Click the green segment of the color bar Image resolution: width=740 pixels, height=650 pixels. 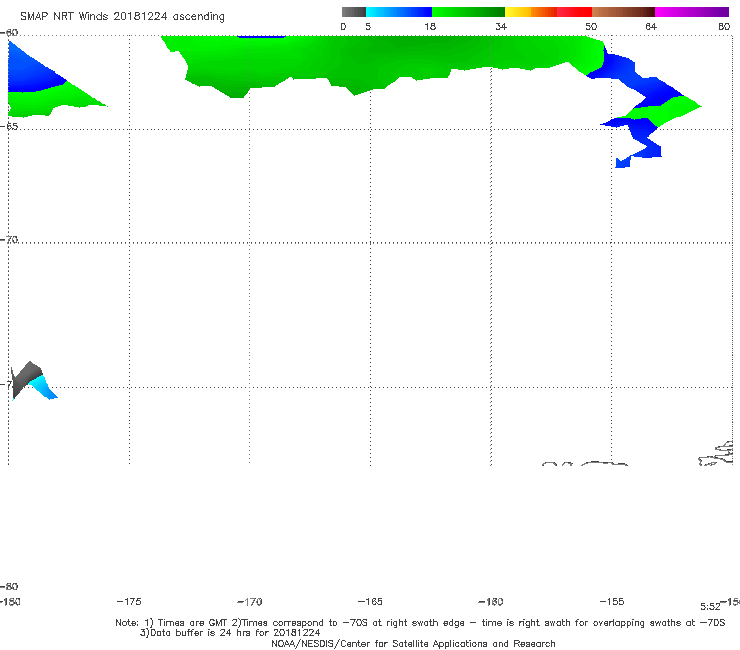click(468, 12)
